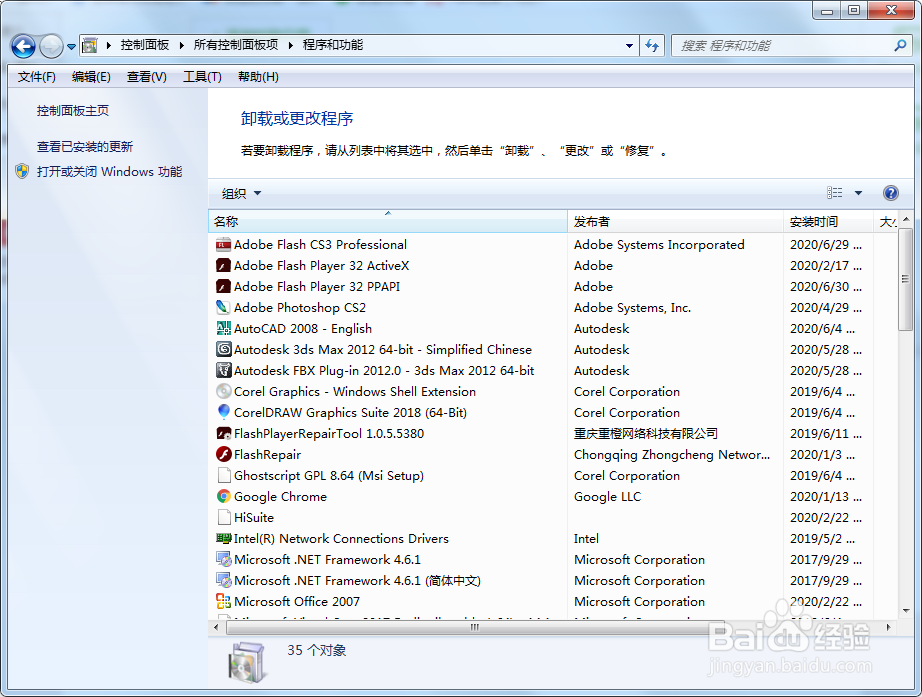
Task: Sort by the 安装时间 column header
Action: tap(829, 222)
